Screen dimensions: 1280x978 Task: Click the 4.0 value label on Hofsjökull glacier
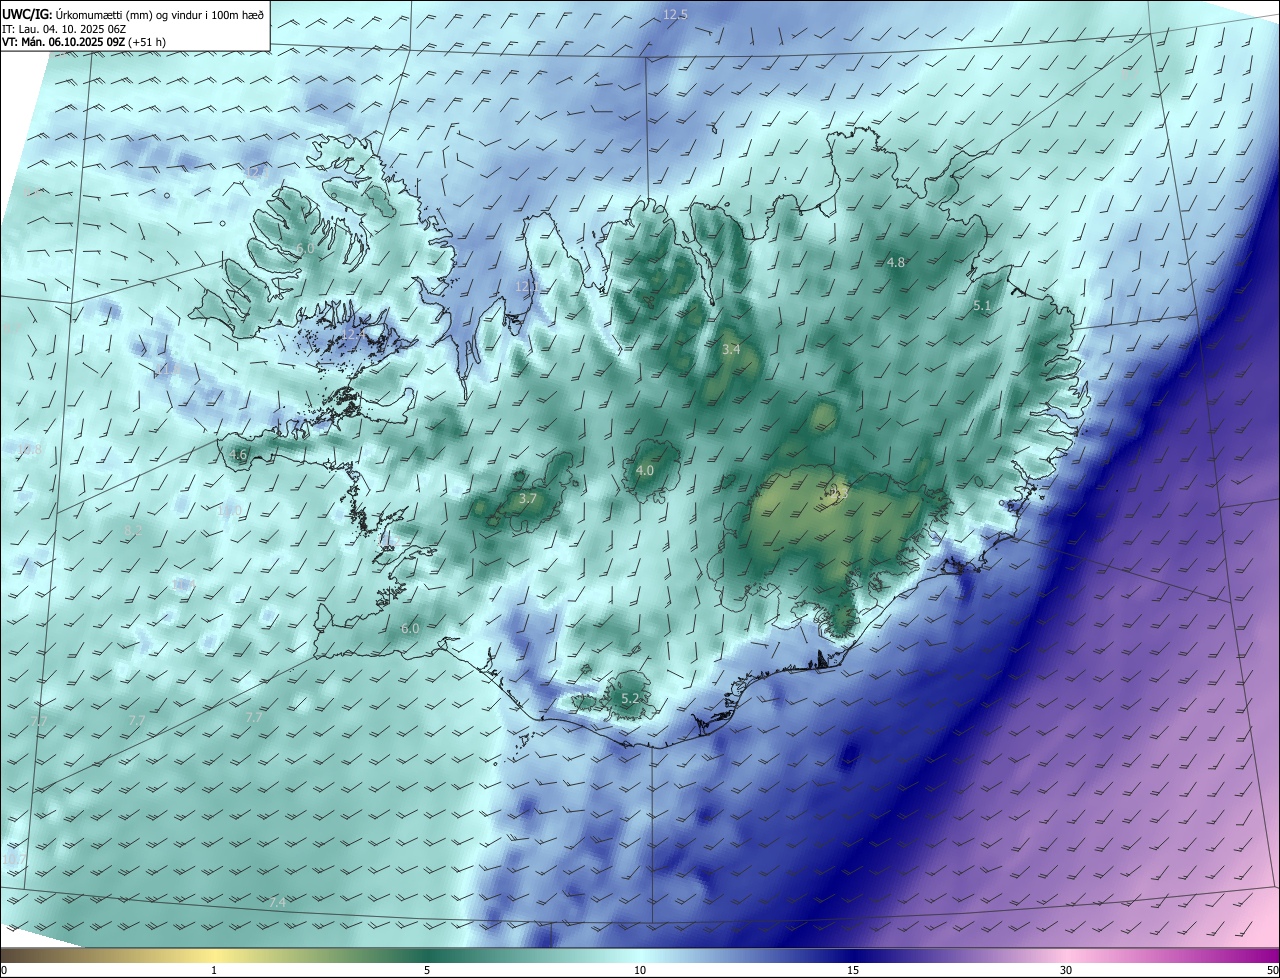click(x=645, y=470)
